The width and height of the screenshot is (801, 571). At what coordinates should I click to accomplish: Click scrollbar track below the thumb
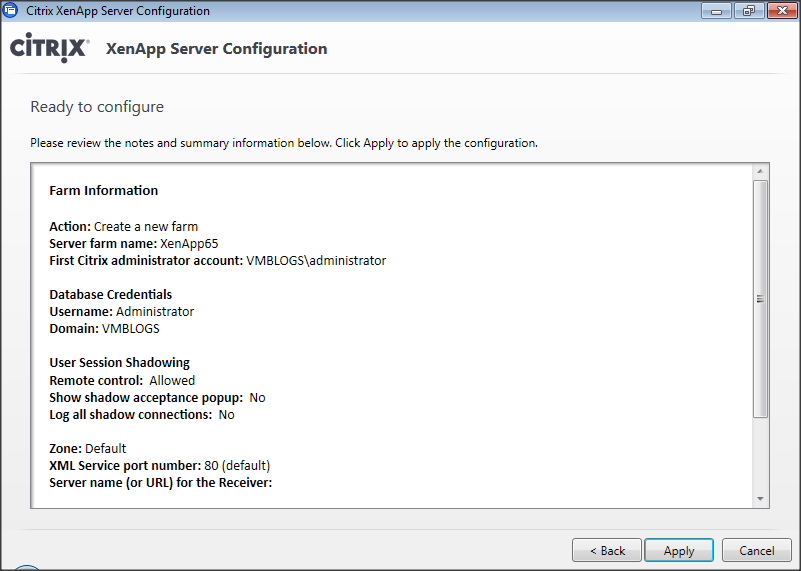click(760, 455)
